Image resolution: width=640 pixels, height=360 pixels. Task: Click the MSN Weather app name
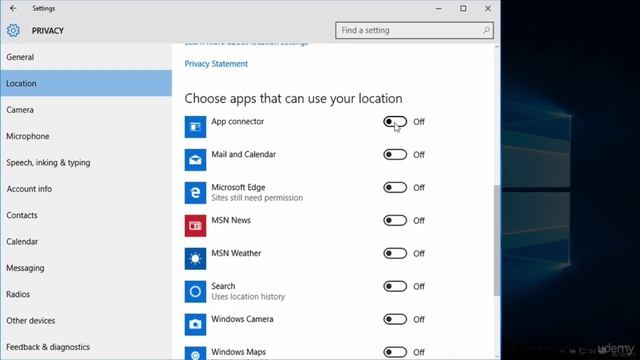tap(236, 253)
